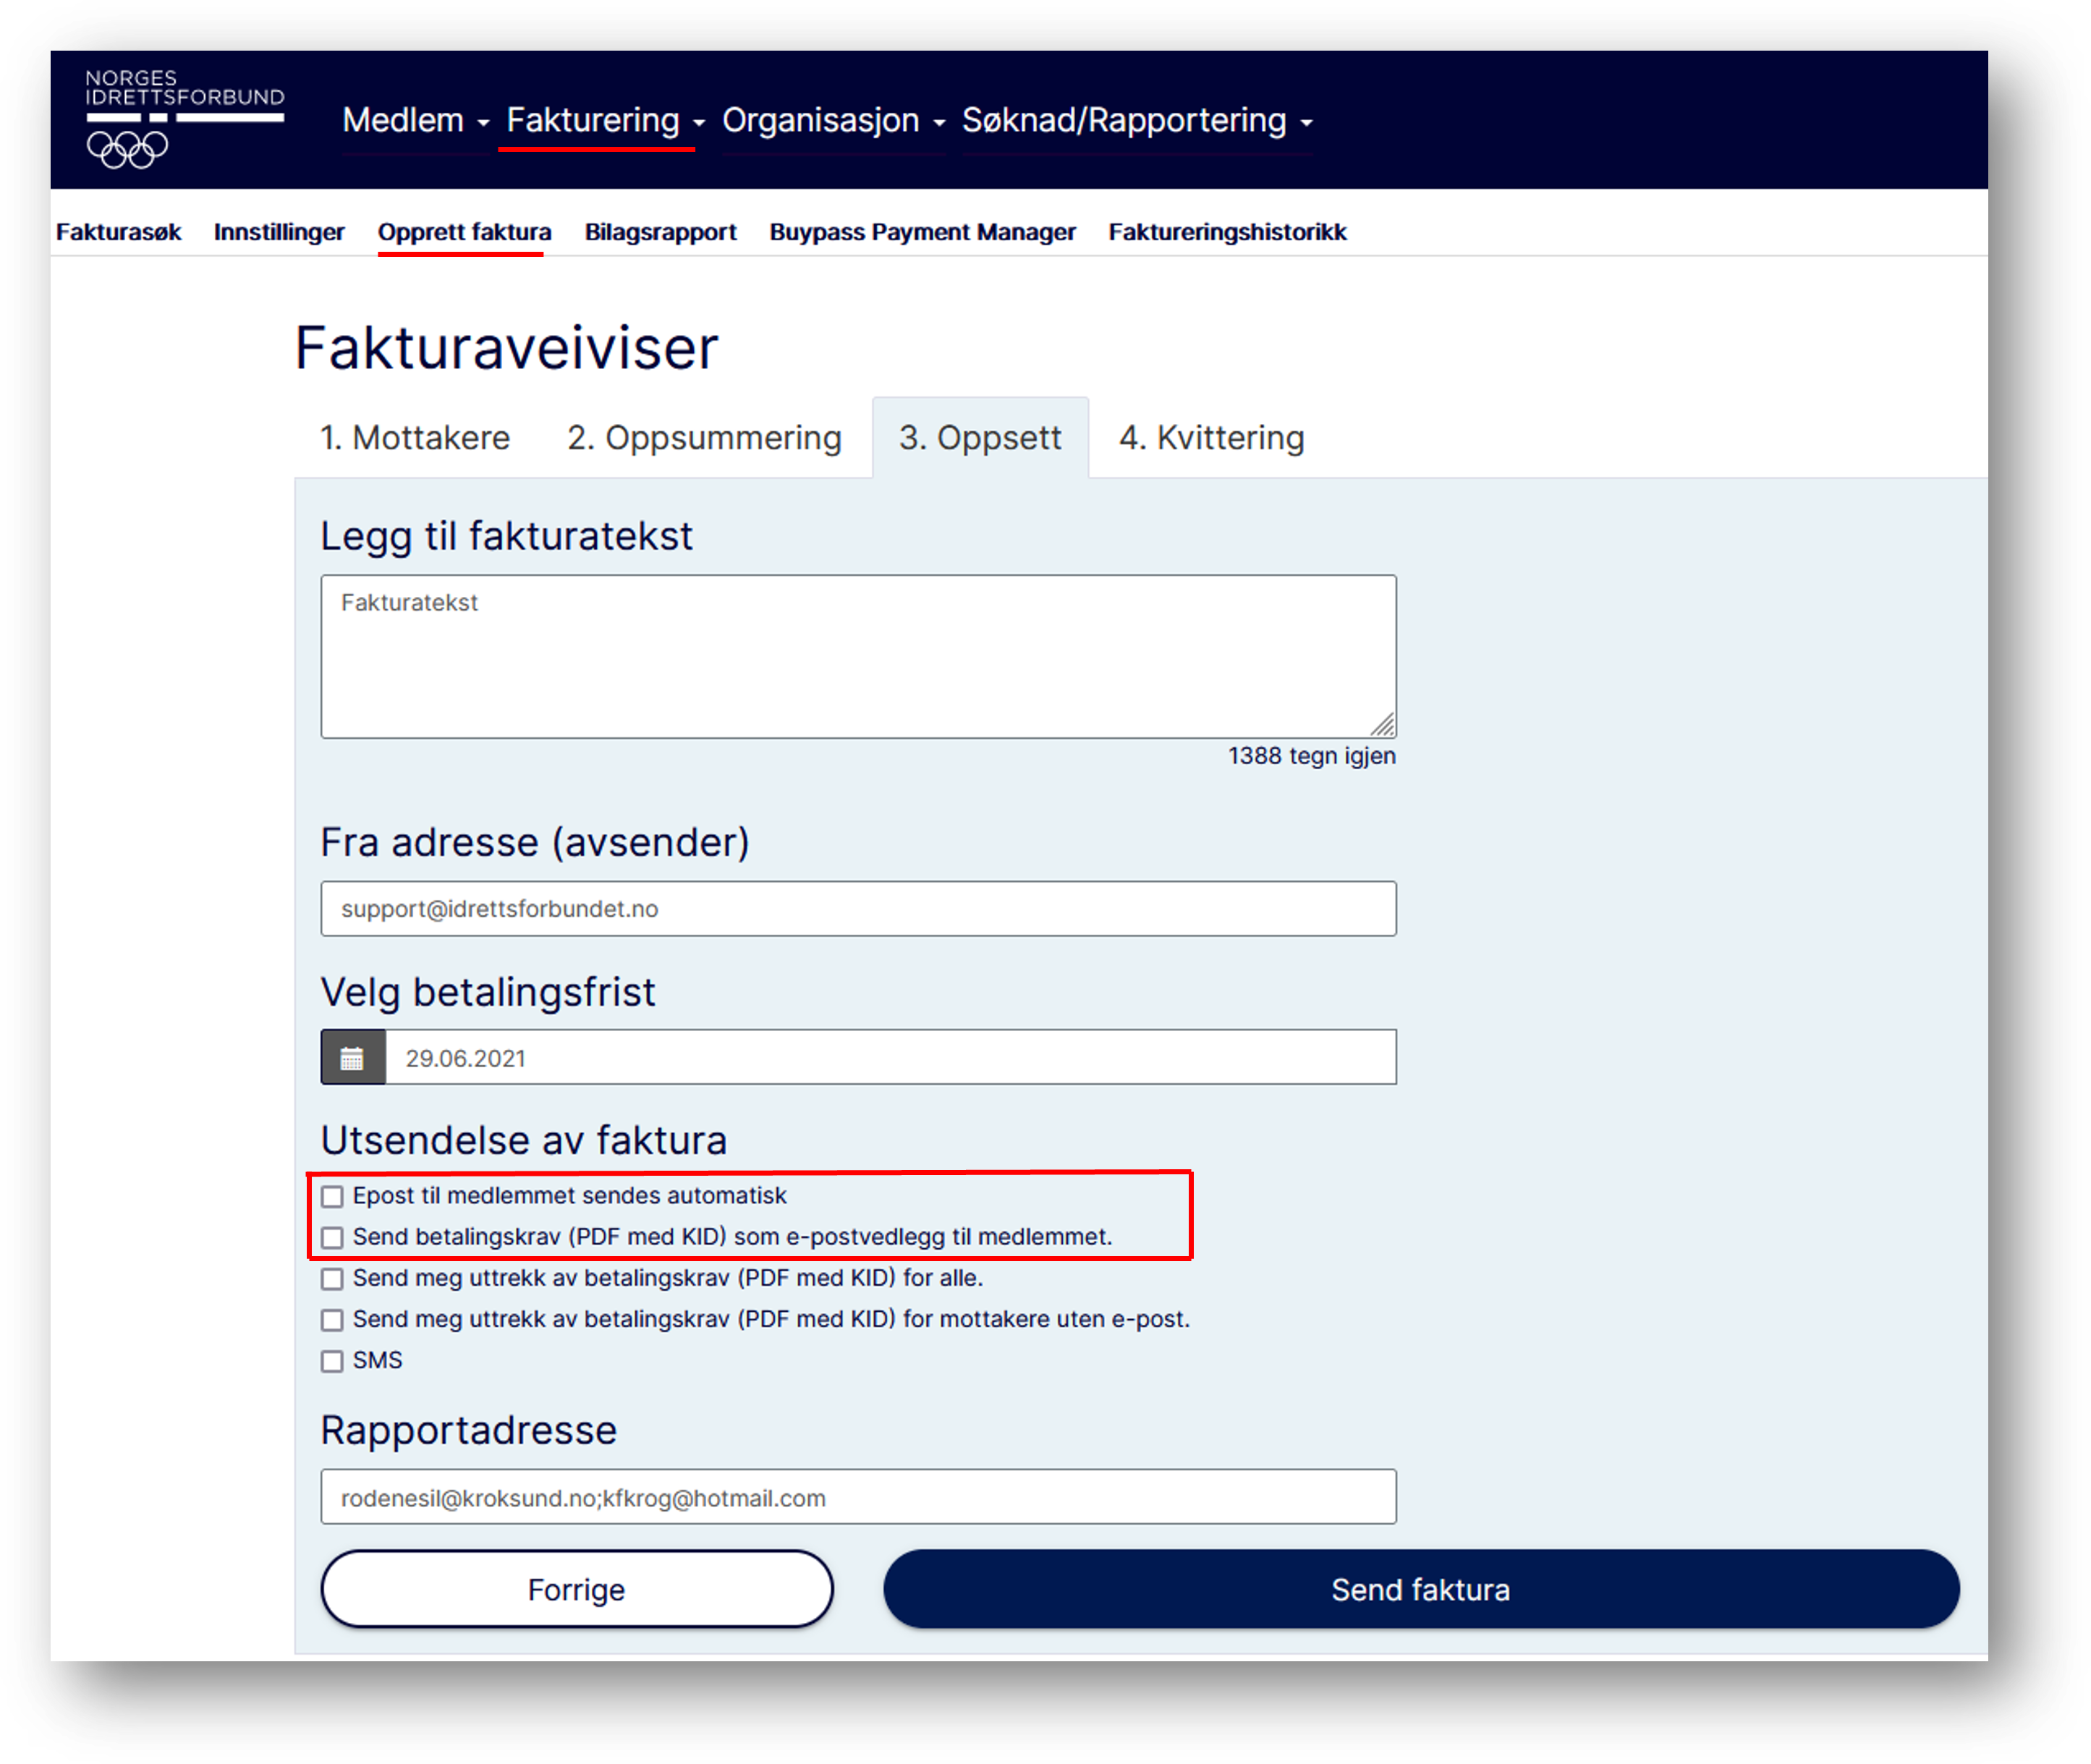Click the 'Fra adresse (avsender)' heading
Screen dimensions: 2091x1764
(x=535, y=843)
